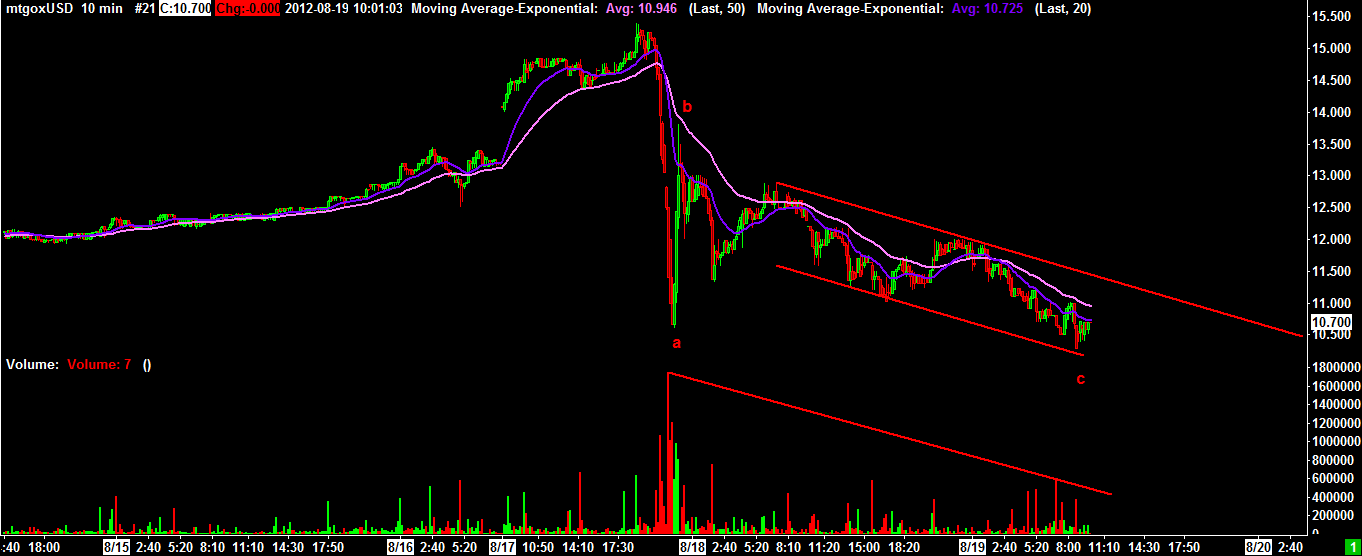Click the 18:00 time axis label
The image size is (1362, 556).
tap(44, 548)
